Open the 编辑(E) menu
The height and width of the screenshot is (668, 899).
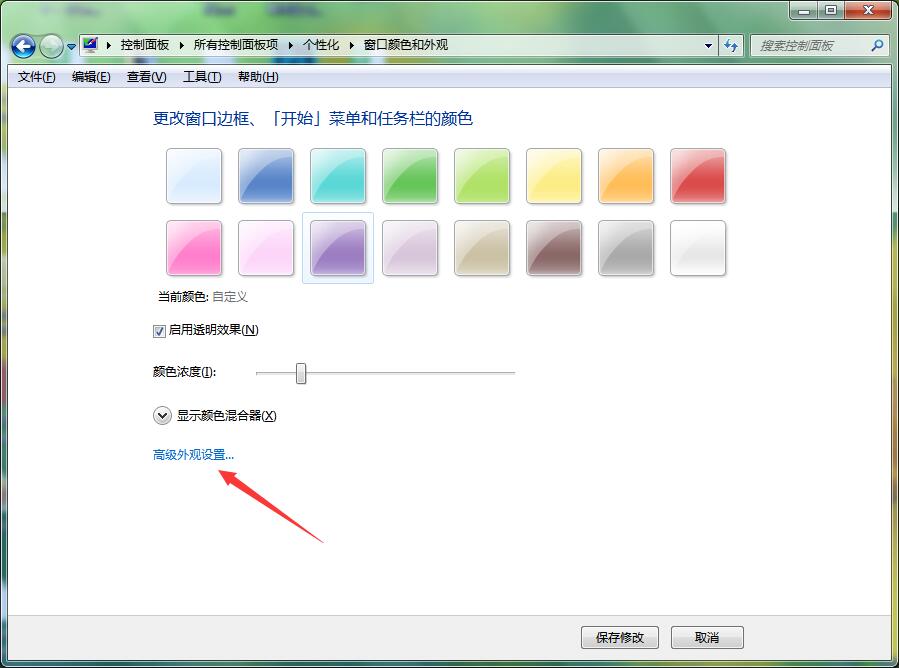[91, 77]
